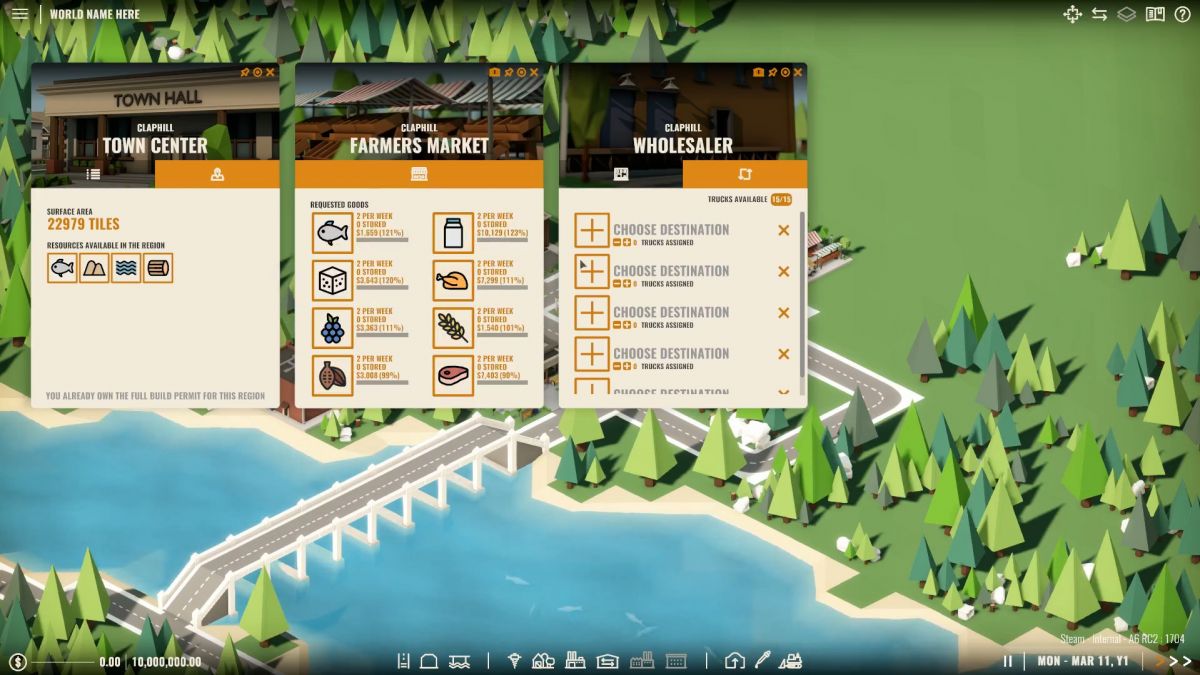Remove the second destination row with X
The height and width of the screenshot is (675, 1200).
783,271
